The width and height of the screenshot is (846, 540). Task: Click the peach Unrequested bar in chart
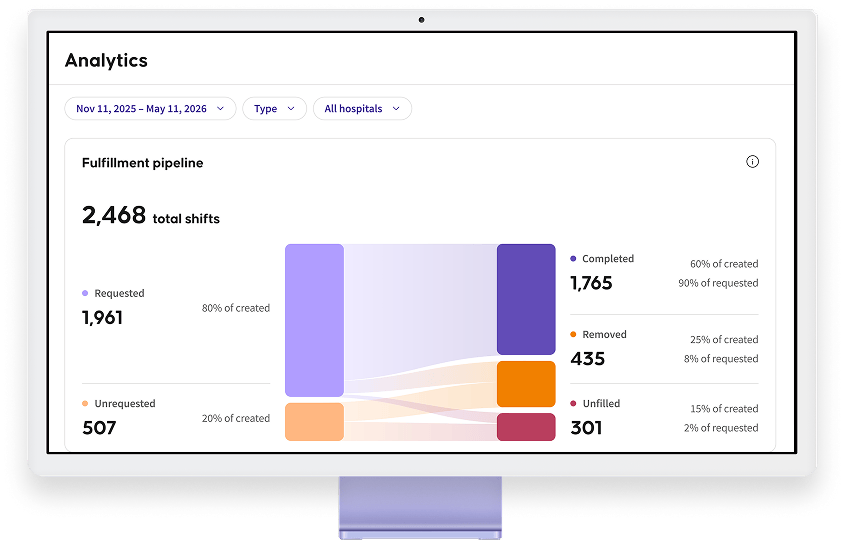[315, 422]
